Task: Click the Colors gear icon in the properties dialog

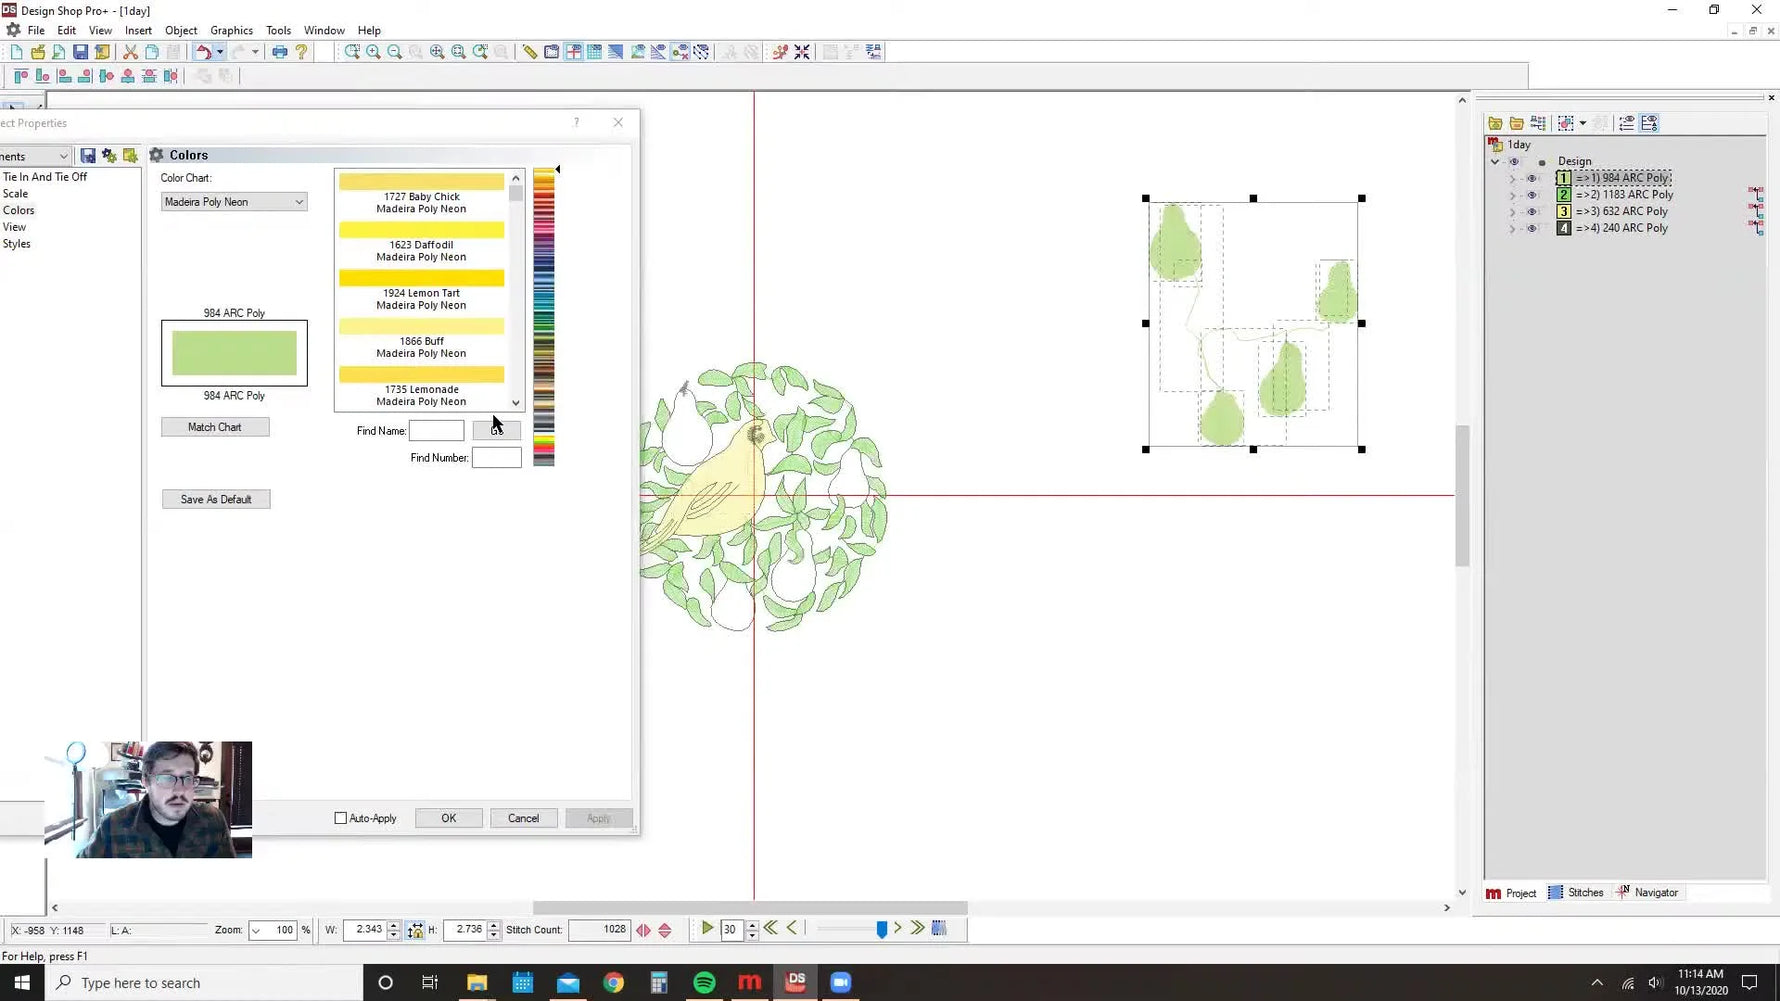Action: pos(157,155)
